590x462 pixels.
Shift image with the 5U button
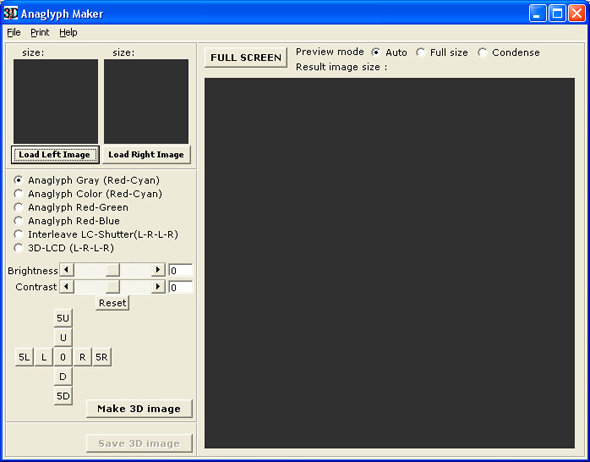click(63, 318)
